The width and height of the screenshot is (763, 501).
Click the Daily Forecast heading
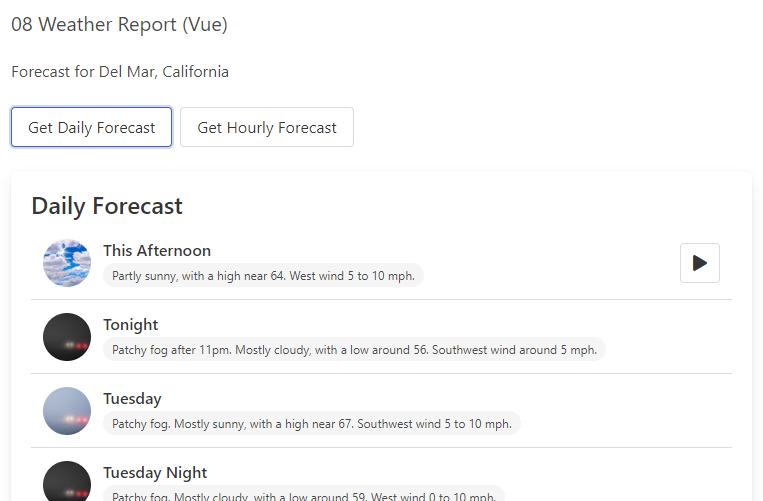tap(107, 206)
